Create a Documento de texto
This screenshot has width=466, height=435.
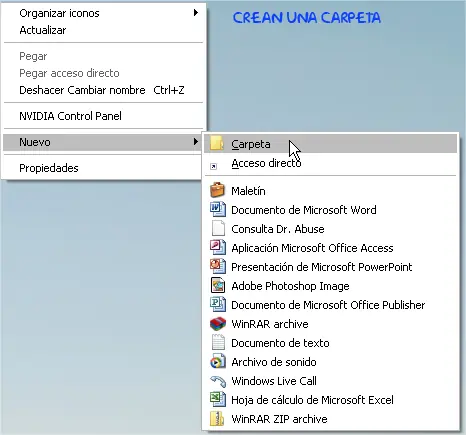[330, 343]
